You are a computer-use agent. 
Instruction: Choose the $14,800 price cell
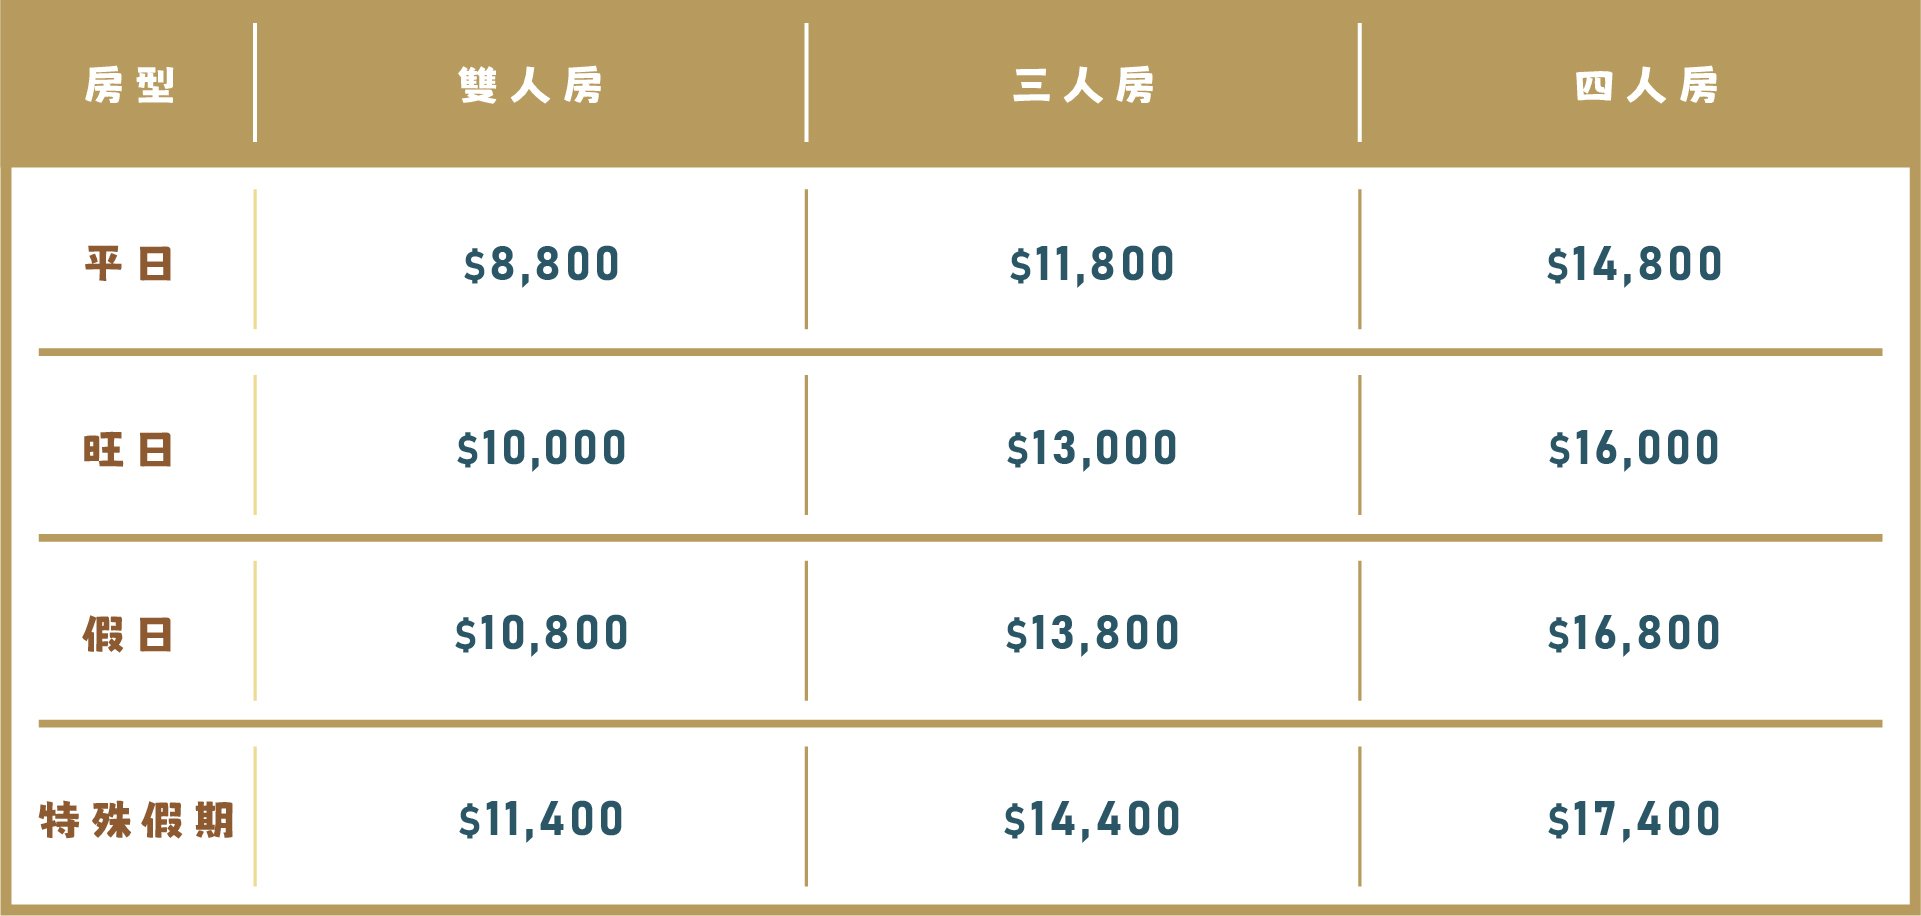[1634, 265]
